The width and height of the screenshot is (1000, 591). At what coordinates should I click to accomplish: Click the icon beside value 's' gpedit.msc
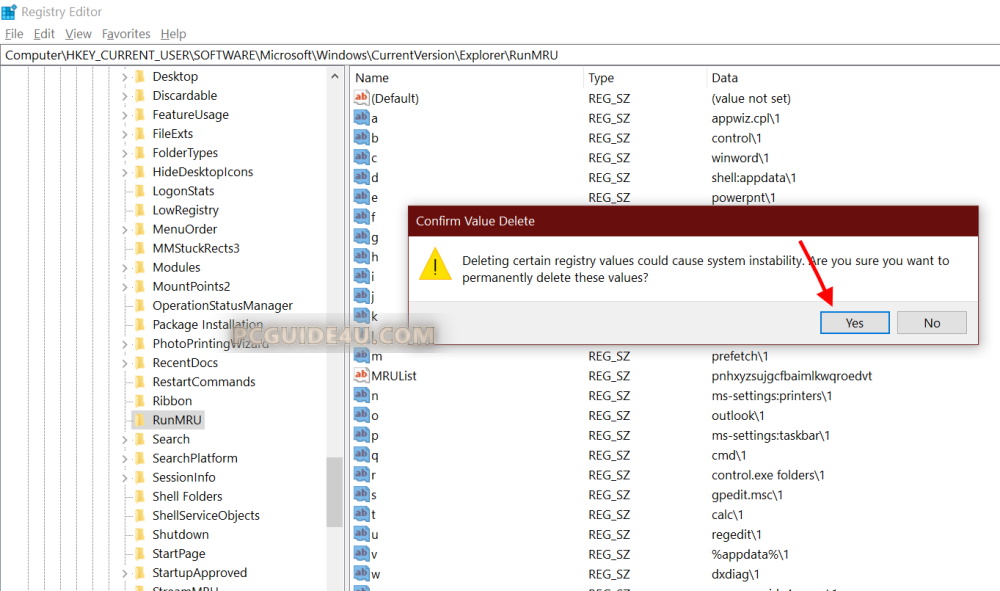(362, 495)
